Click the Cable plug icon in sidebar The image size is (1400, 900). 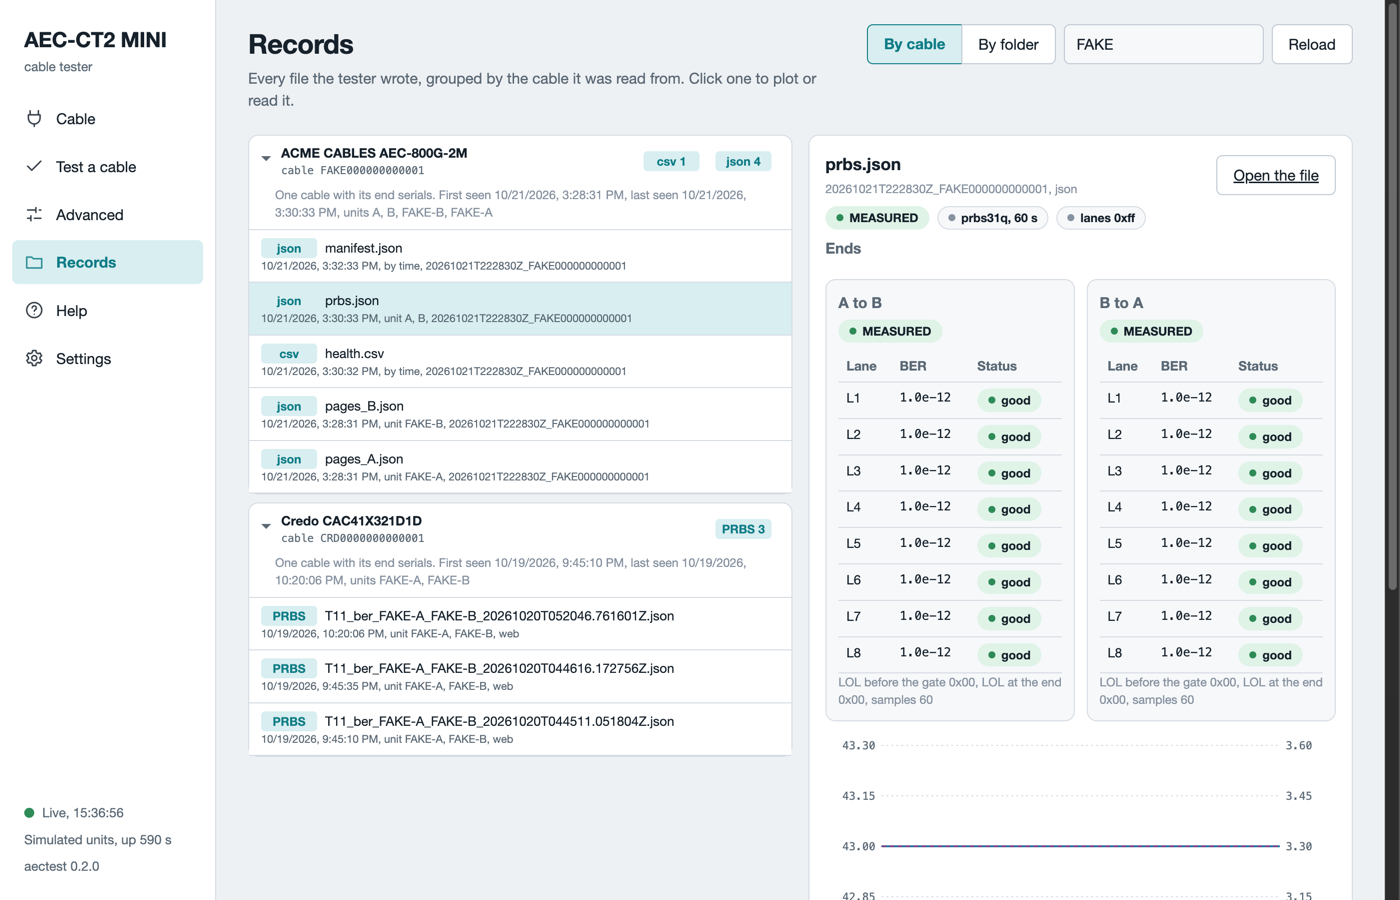(x=34, y=119)
